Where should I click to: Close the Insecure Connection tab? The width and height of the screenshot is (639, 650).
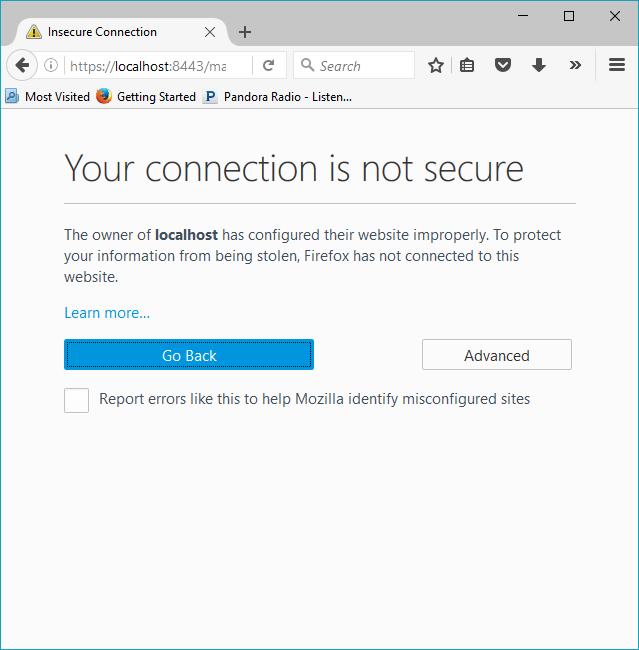coord(210,32)
